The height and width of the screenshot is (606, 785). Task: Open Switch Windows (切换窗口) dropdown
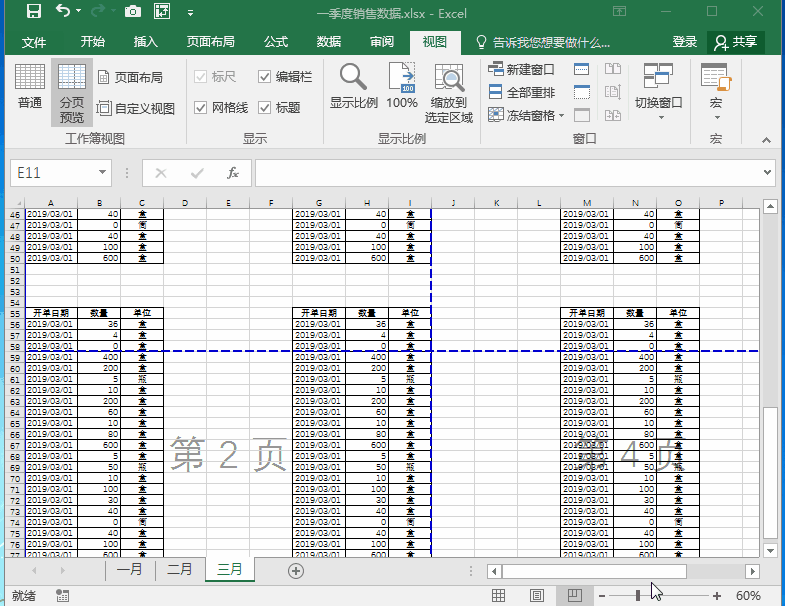[658, 103]
